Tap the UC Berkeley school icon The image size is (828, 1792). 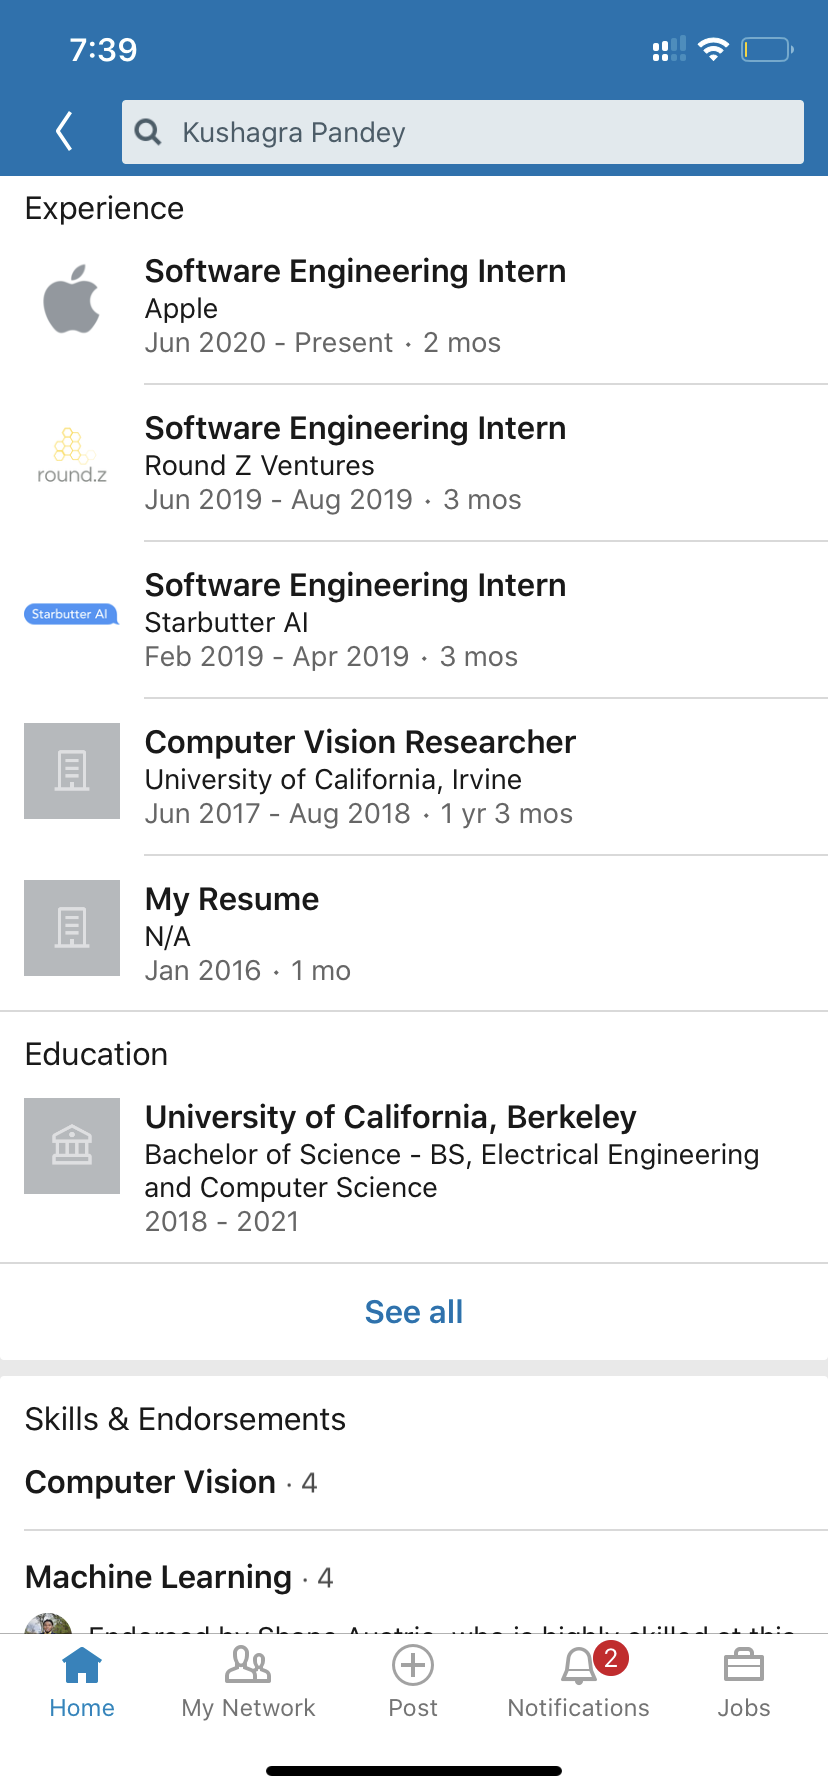tap(72, 1146)
